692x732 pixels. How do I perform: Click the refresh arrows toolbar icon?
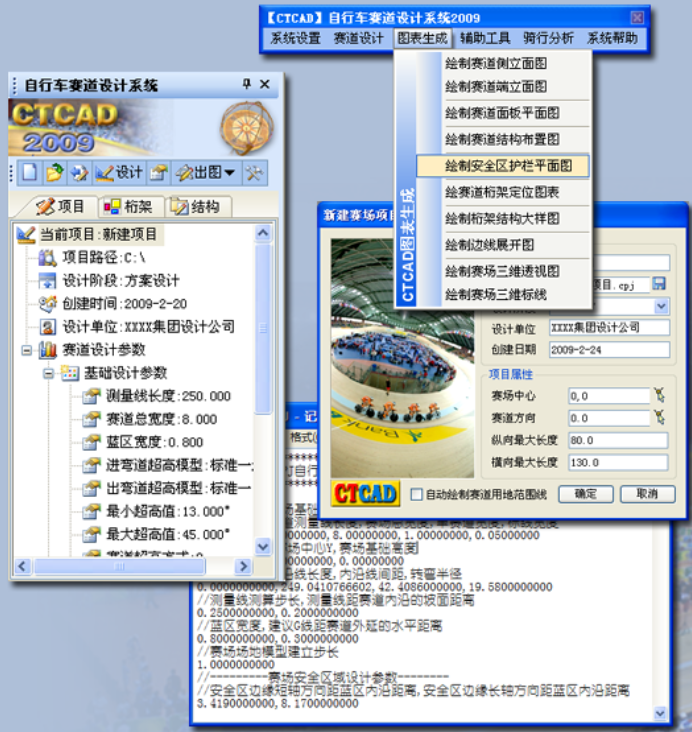[x=79, y=173]
